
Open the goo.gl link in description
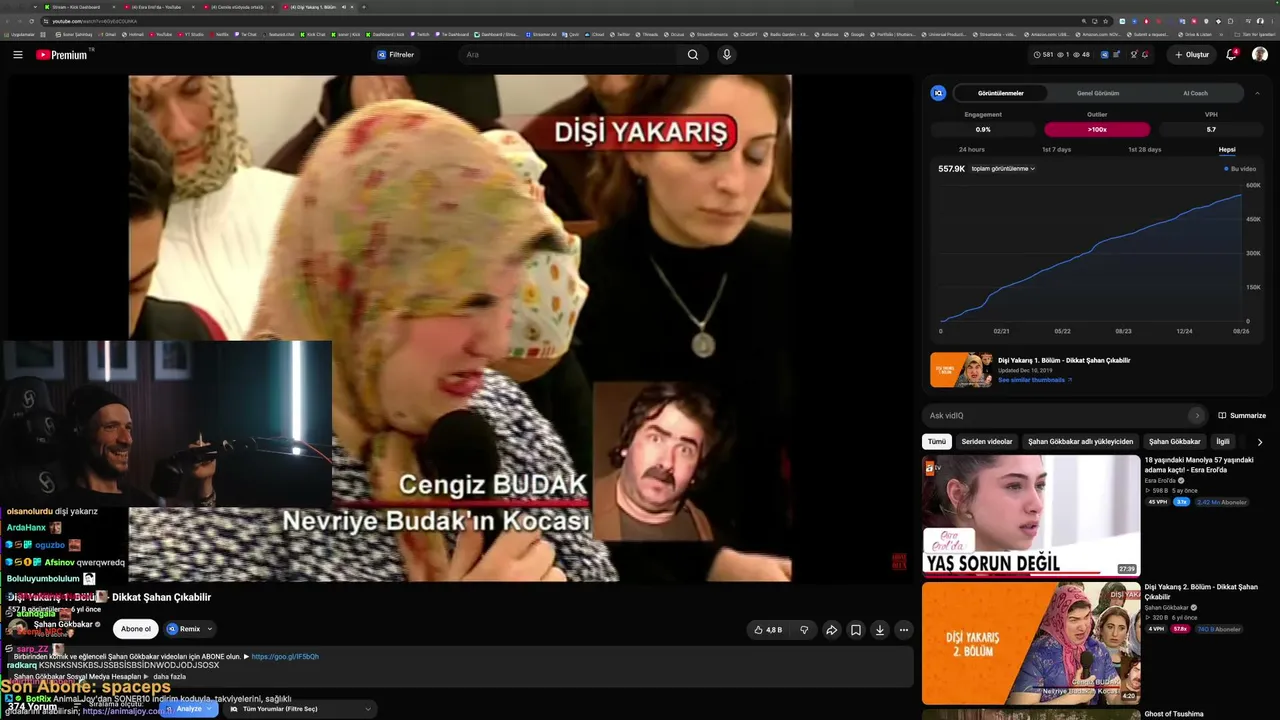285,657
